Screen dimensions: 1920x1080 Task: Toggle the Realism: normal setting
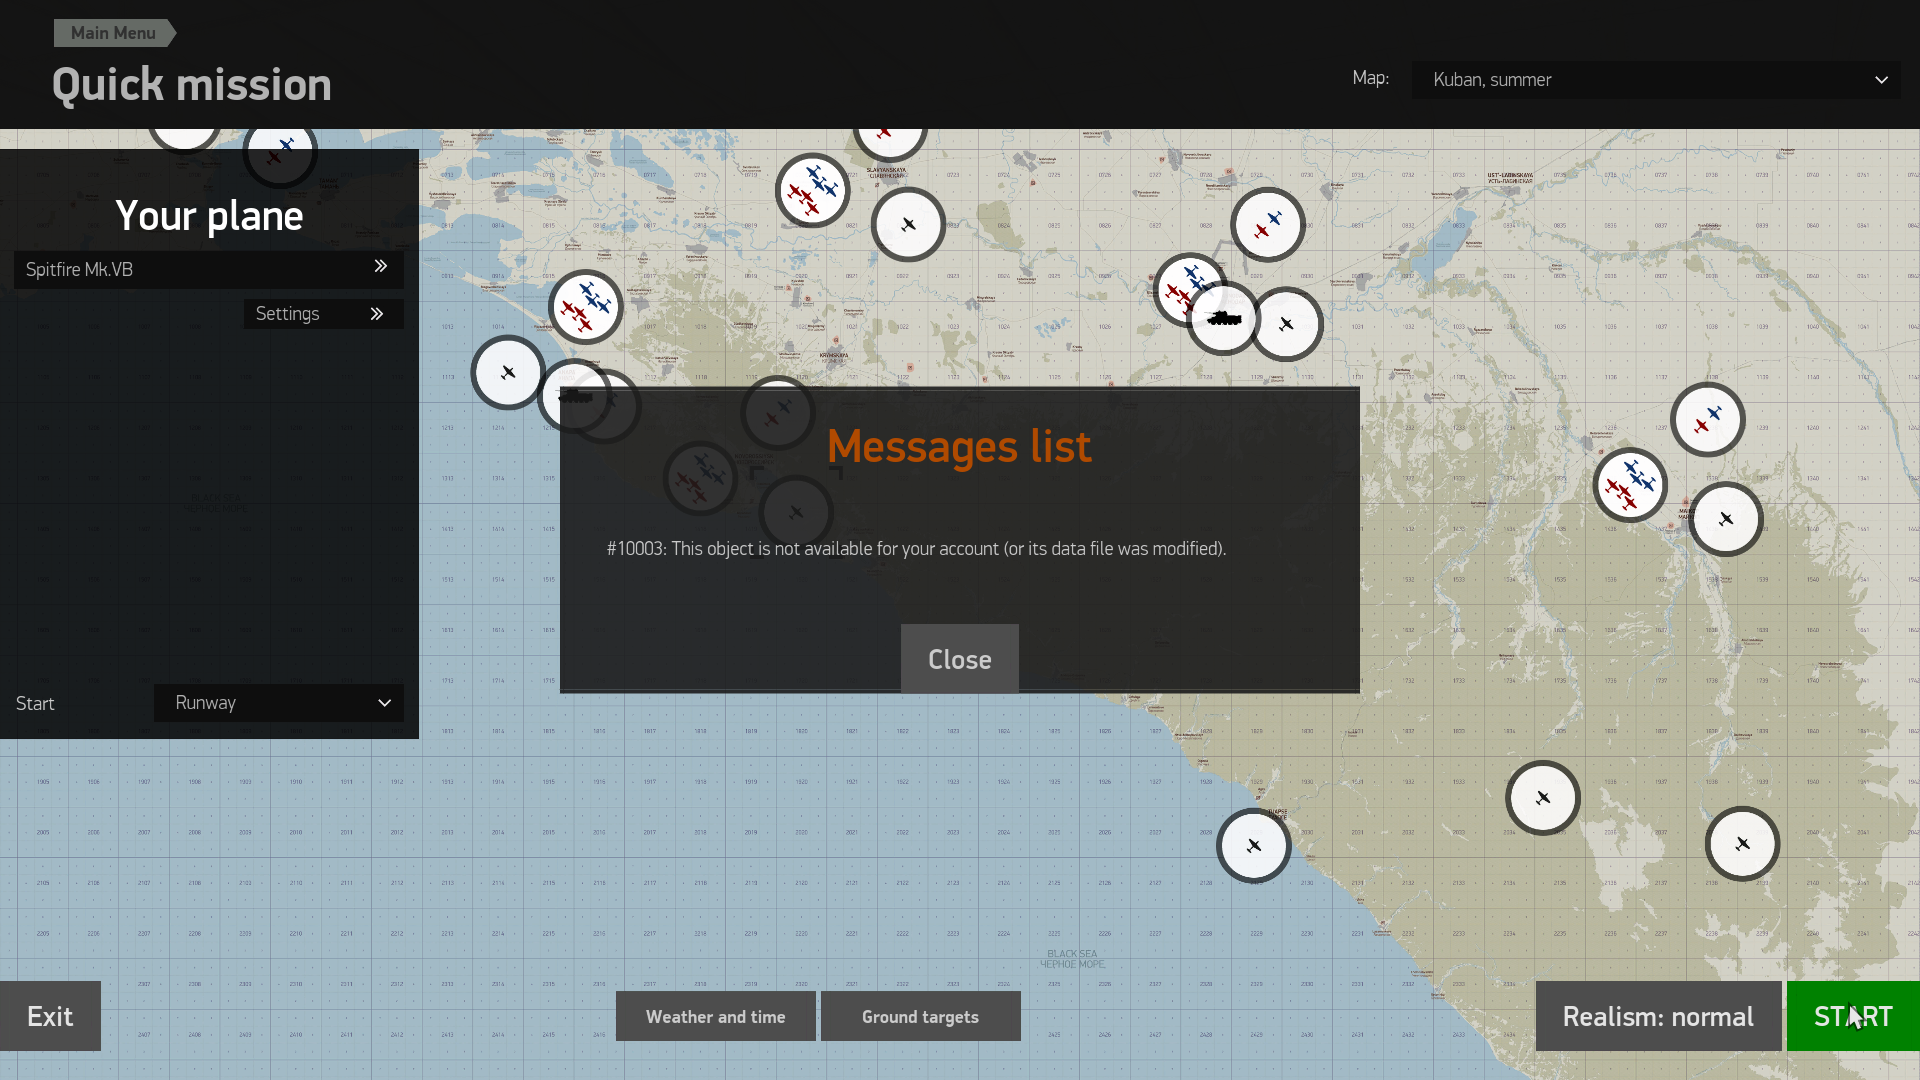tap(1657, 1017)
